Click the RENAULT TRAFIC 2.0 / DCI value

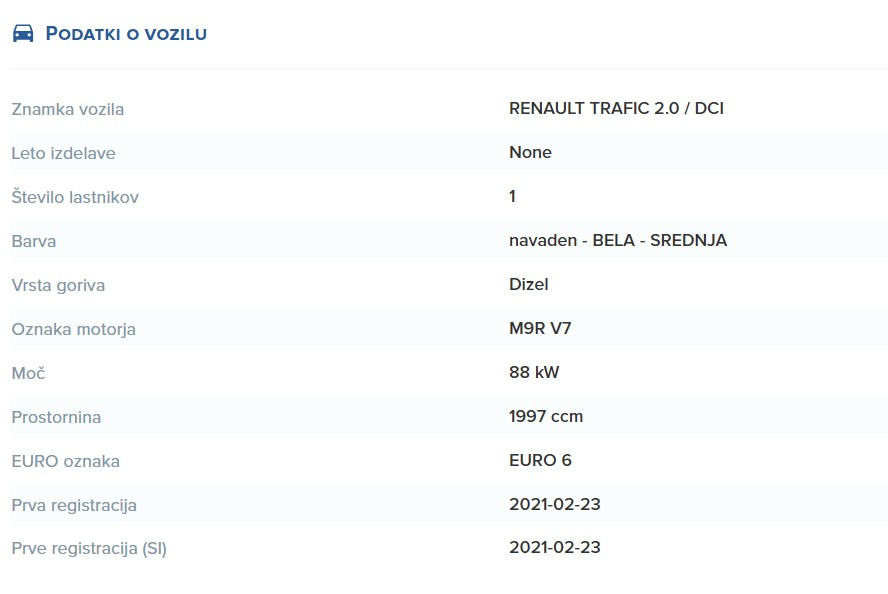point(616,108)
